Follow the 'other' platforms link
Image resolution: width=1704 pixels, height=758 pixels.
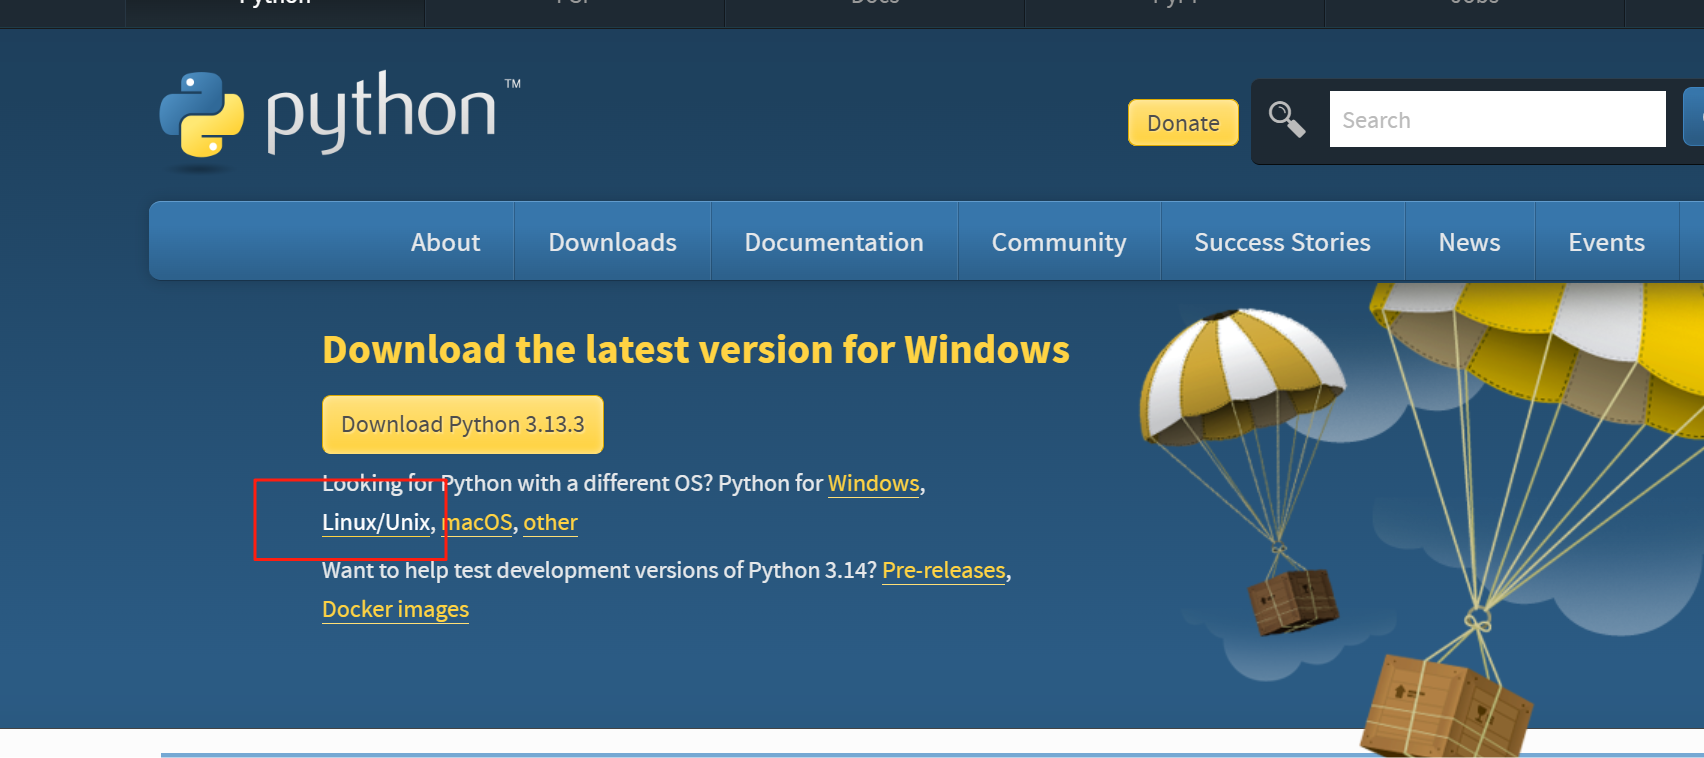(x=551, y=523)
